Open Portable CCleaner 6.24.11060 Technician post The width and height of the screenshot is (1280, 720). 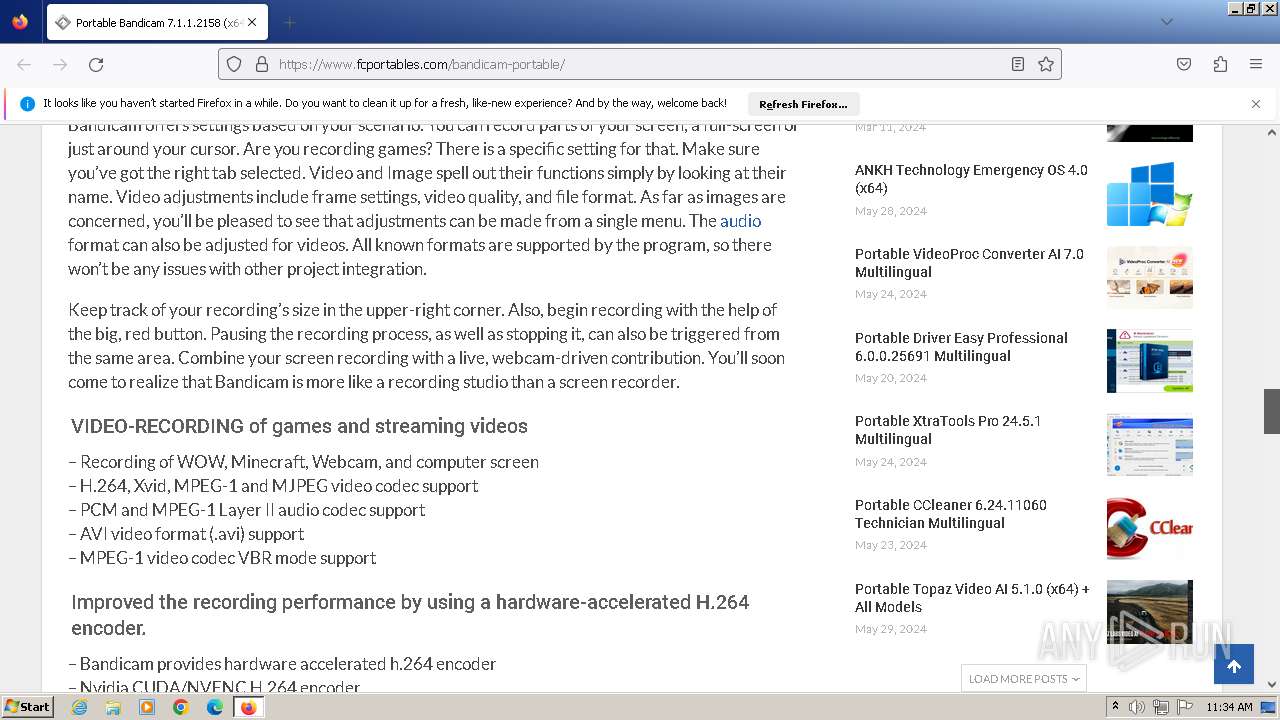click(951, 514)
